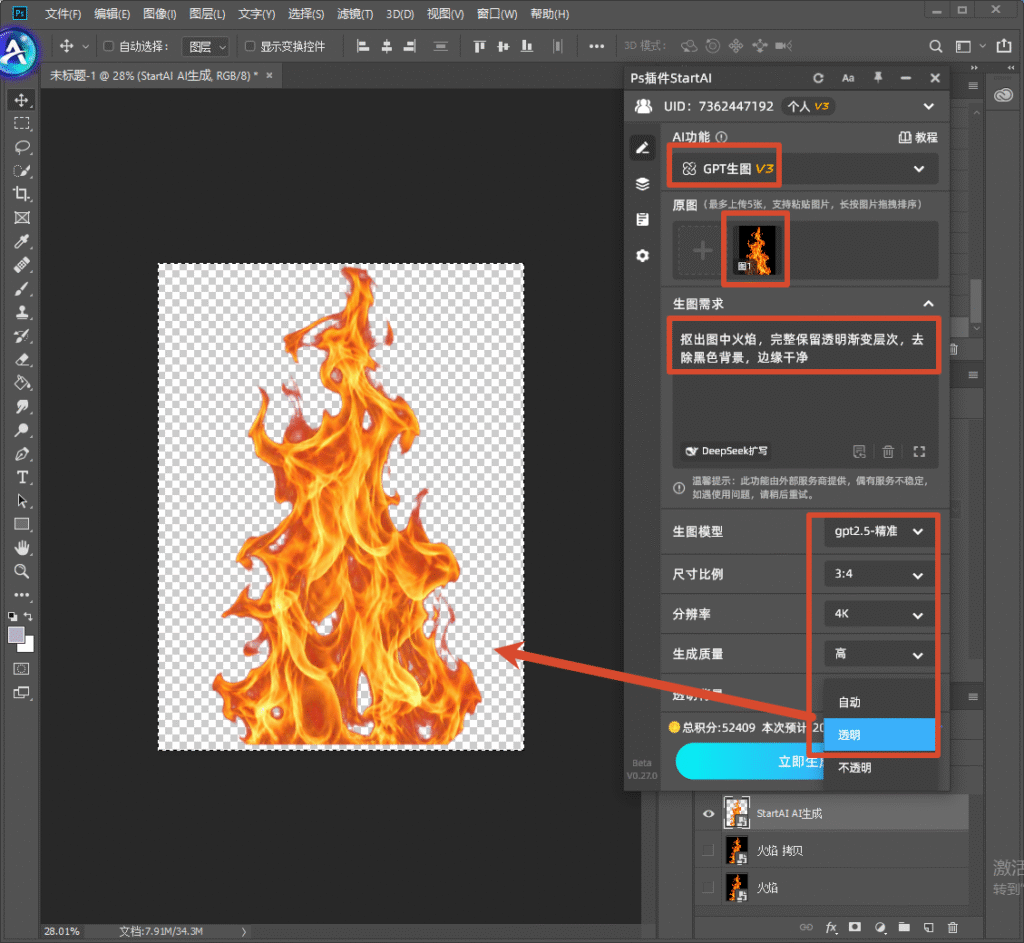Select the Eraser tool
The width and height of the screenshot is (1024, 943).
(22, 359)
